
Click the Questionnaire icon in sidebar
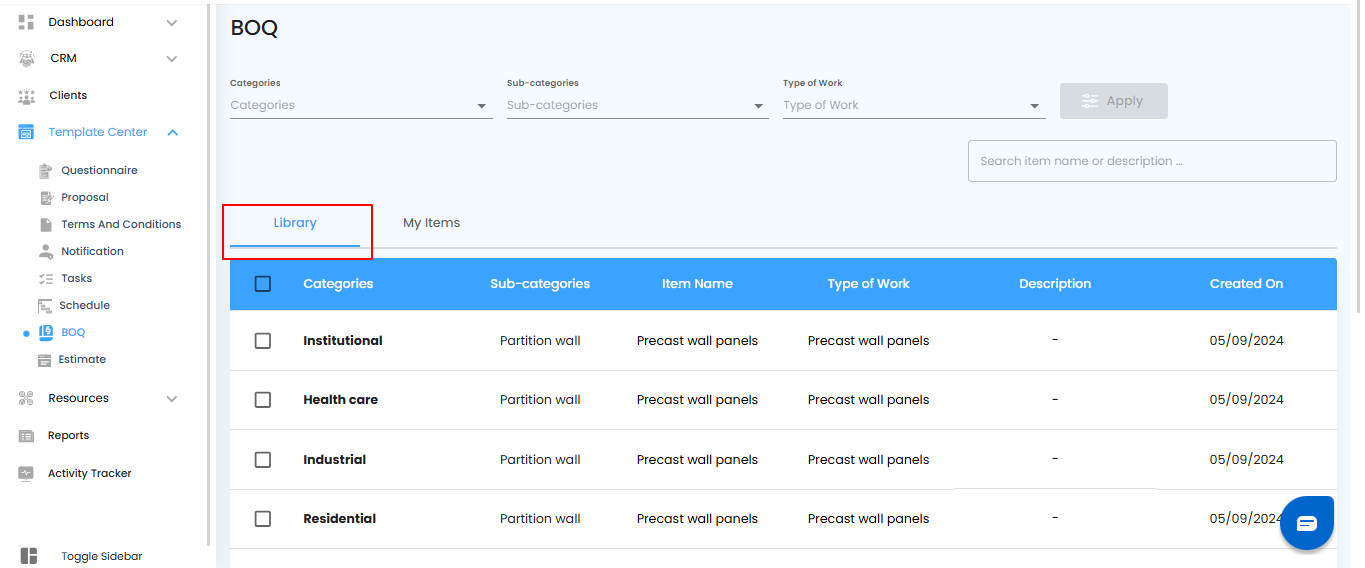click(45, 171)
